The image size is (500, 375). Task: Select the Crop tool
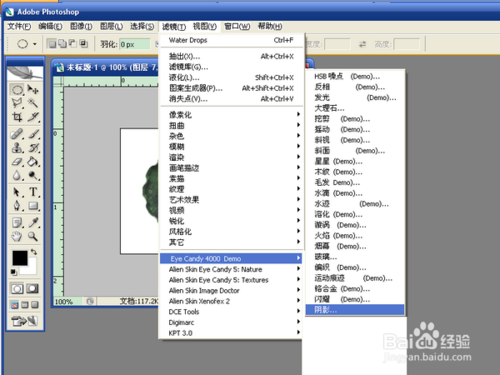(17, 117)
